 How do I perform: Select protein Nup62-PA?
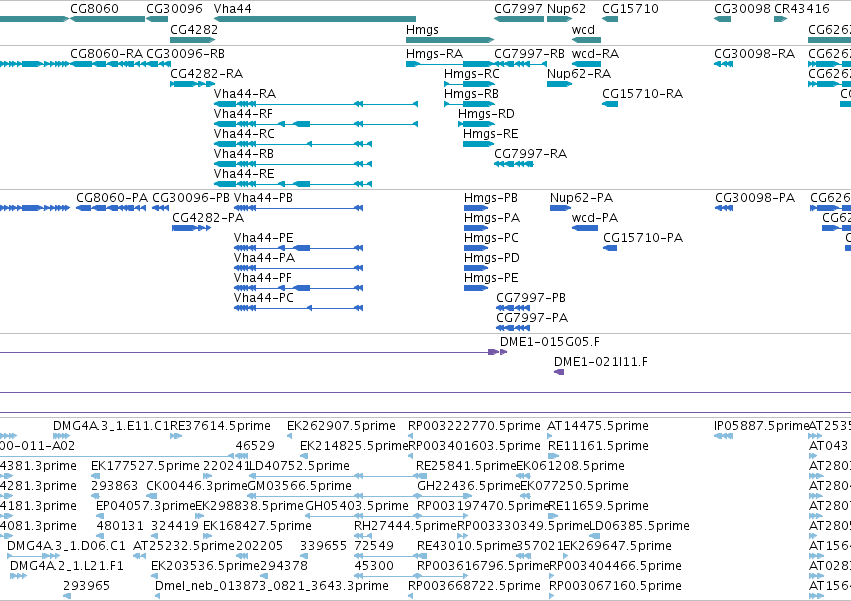click(581, 198)
